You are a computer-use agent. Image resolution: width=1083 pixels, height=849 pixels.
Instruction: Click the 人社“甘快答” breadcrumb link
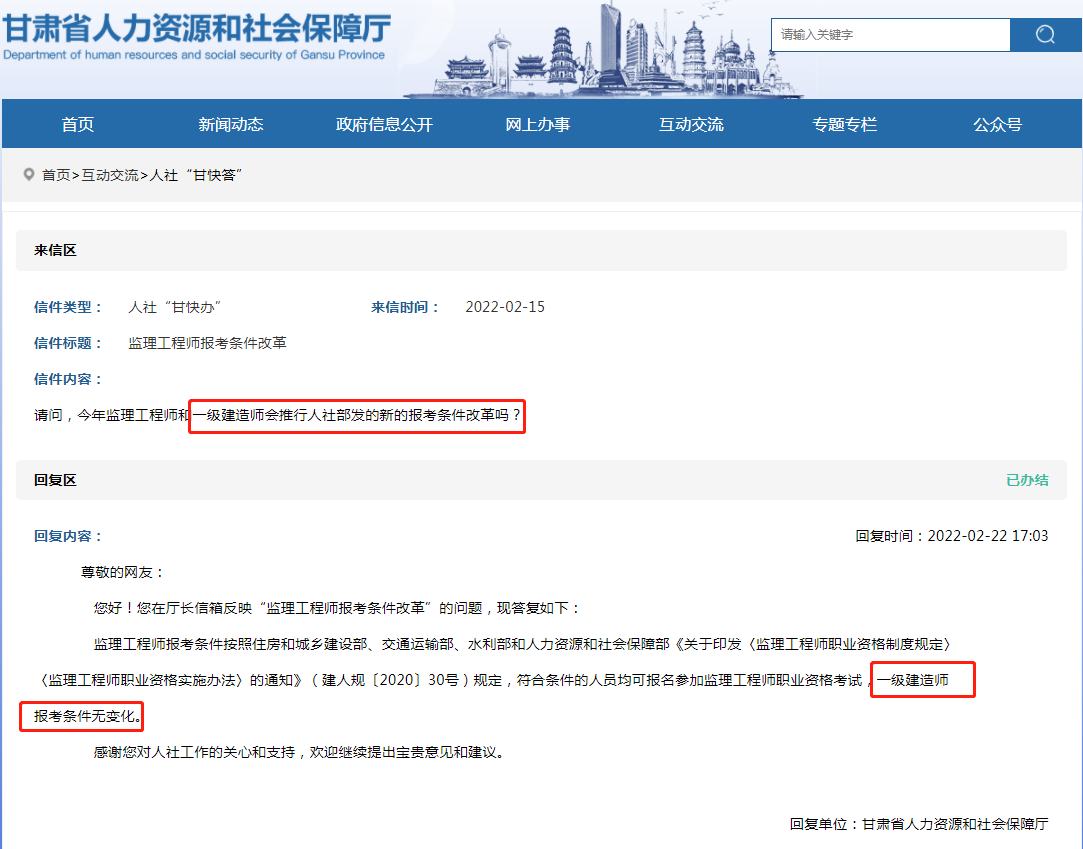click(196, 175)
